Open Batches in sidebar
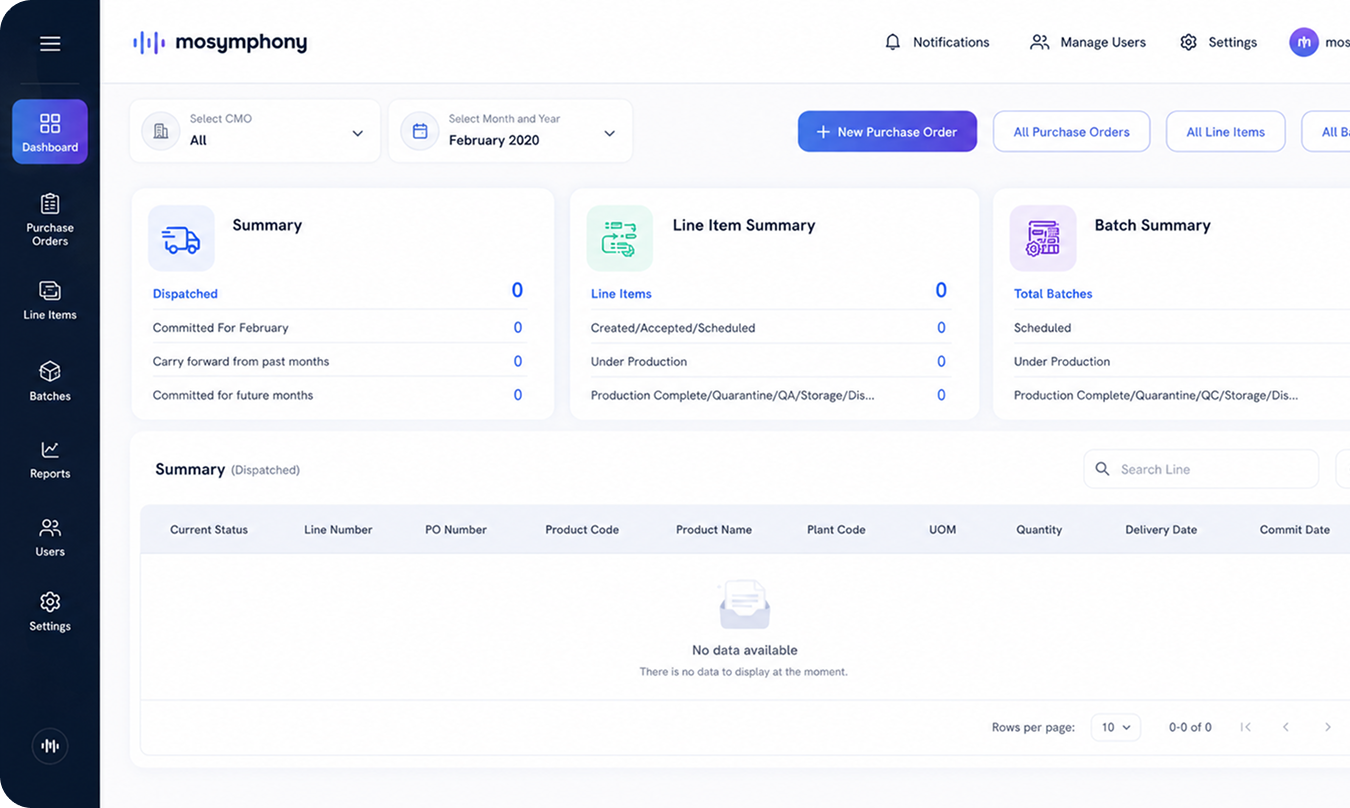Image resolution: width=1350 pixels, height=808 pixels. click(50, 381)
